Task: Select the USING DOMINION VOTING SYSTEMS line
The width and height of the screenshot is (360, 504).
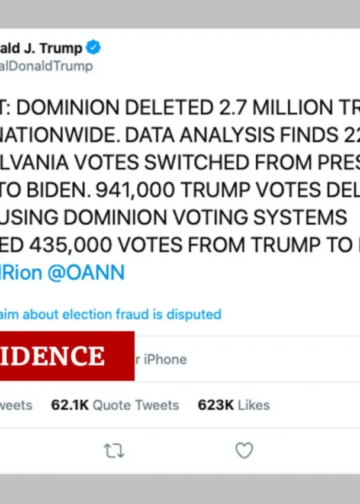Action: coord(173,217)
